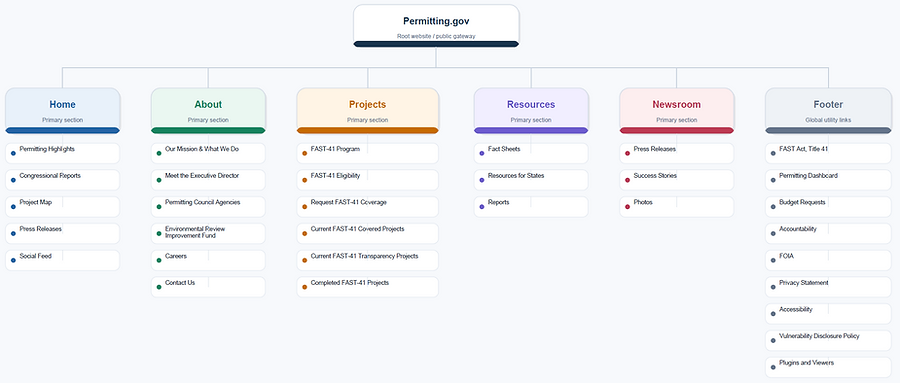900x383 pixels.
Task: Select Current FAST-41 Covered Projects
Action: coord(367,234)
